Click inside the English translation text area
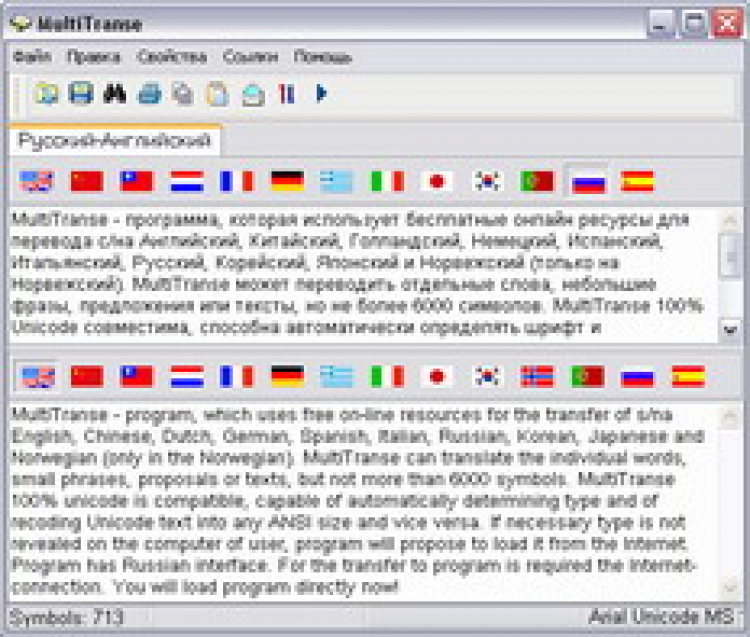 [x=364, y=501]
